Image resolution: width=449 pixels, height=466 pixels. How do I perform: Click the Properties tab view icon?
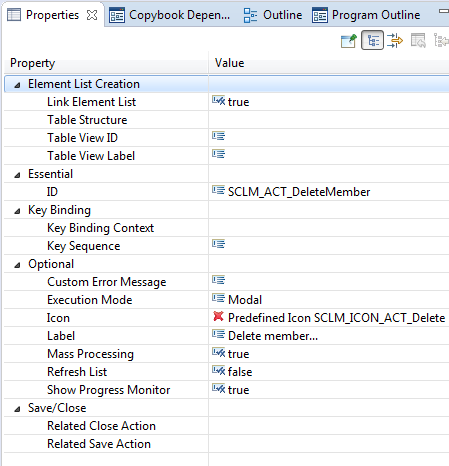(14, 15)
